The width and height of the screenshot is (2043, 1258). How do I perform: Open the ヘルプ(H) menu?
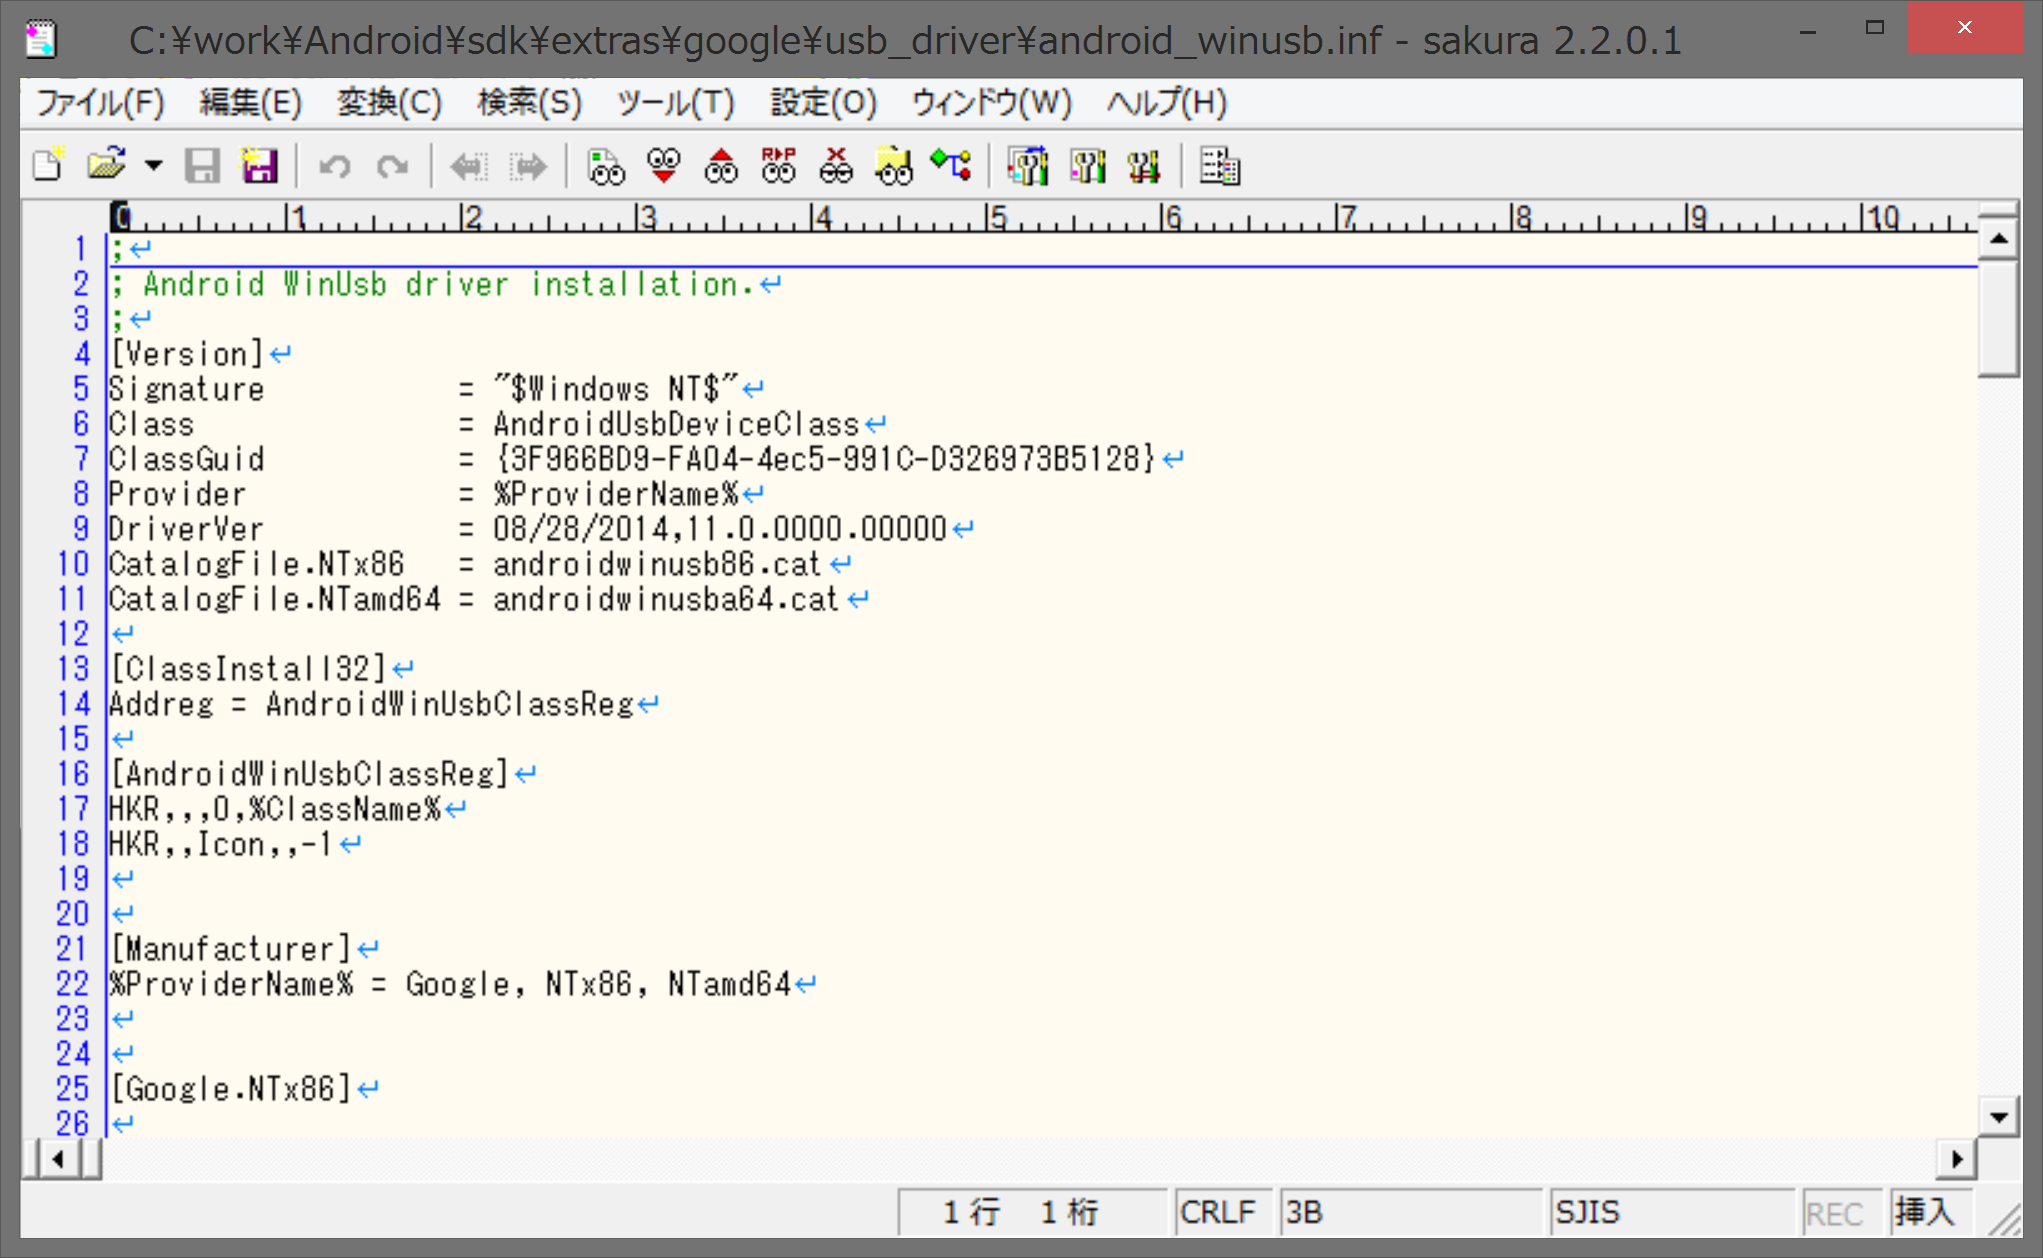coord(1166,102)
